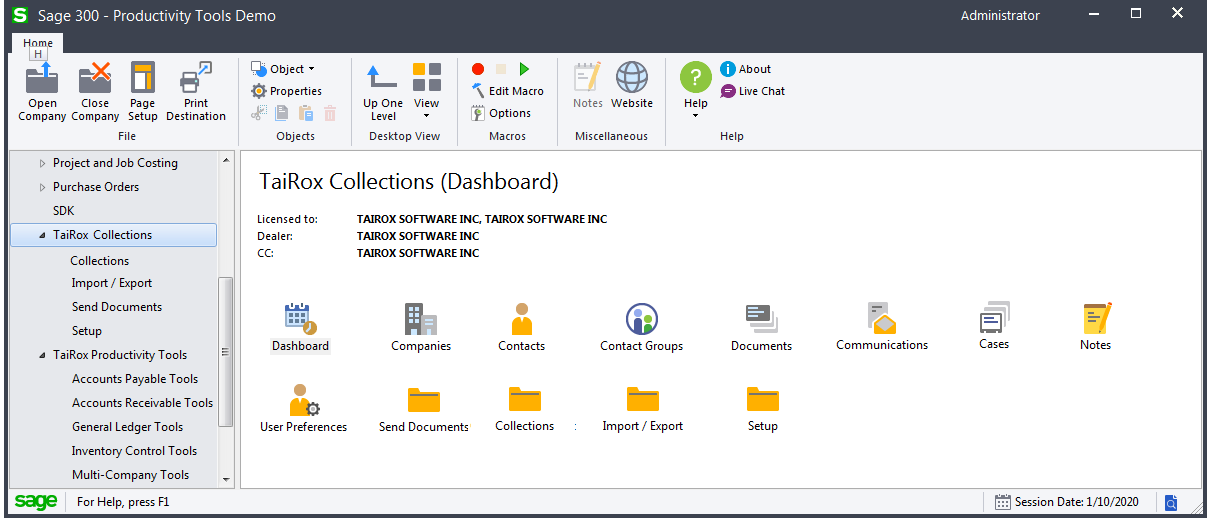The height and width of the screenshot is (522, 1211).
Task: Expand the Project and Job Costing node
Action: [42, 163]
